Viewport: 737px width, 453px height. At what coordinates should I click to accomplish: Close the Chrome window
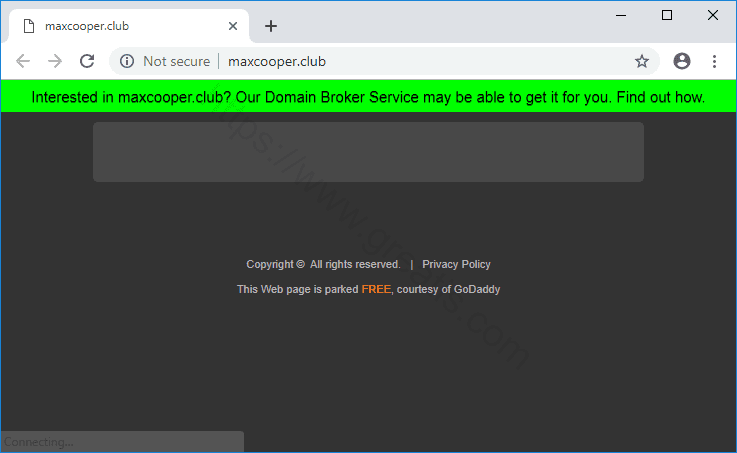[713, 16]
